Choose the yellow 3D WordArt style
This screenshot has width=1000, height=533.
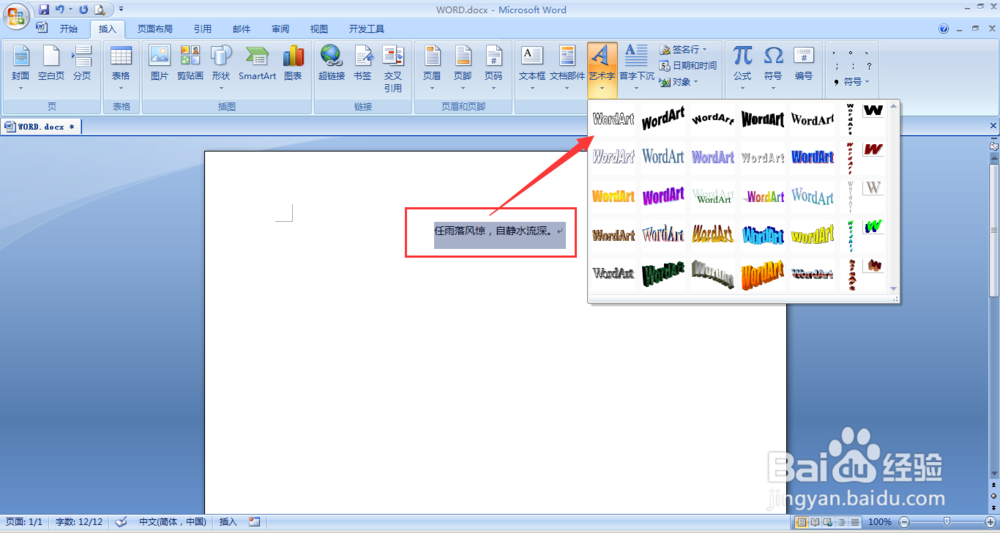(x=812, y=235)
